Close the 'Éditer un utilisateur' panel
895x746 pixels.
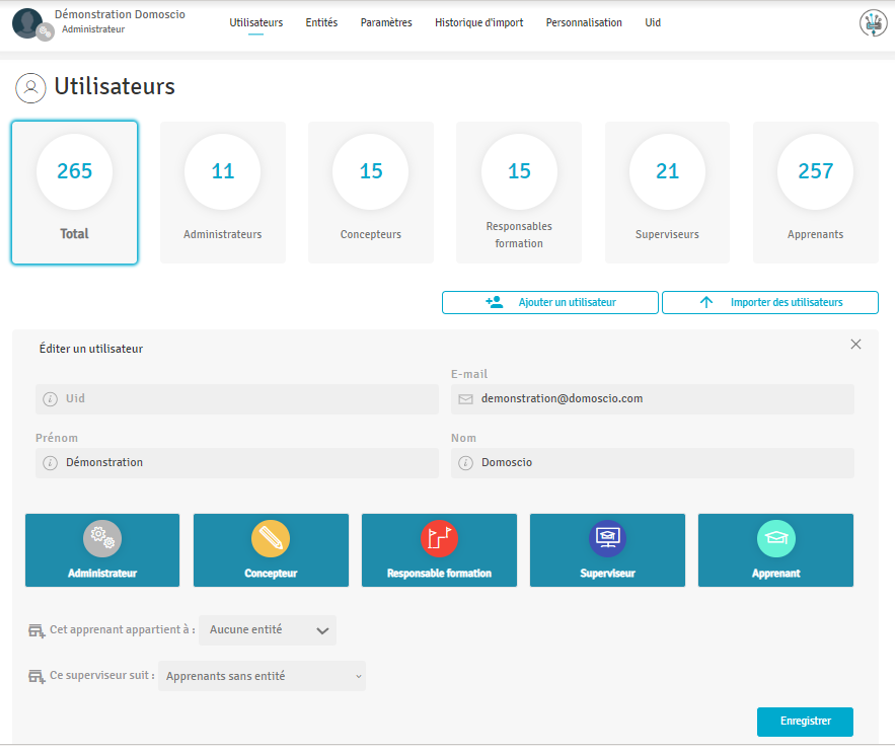[x=855, y=344]
